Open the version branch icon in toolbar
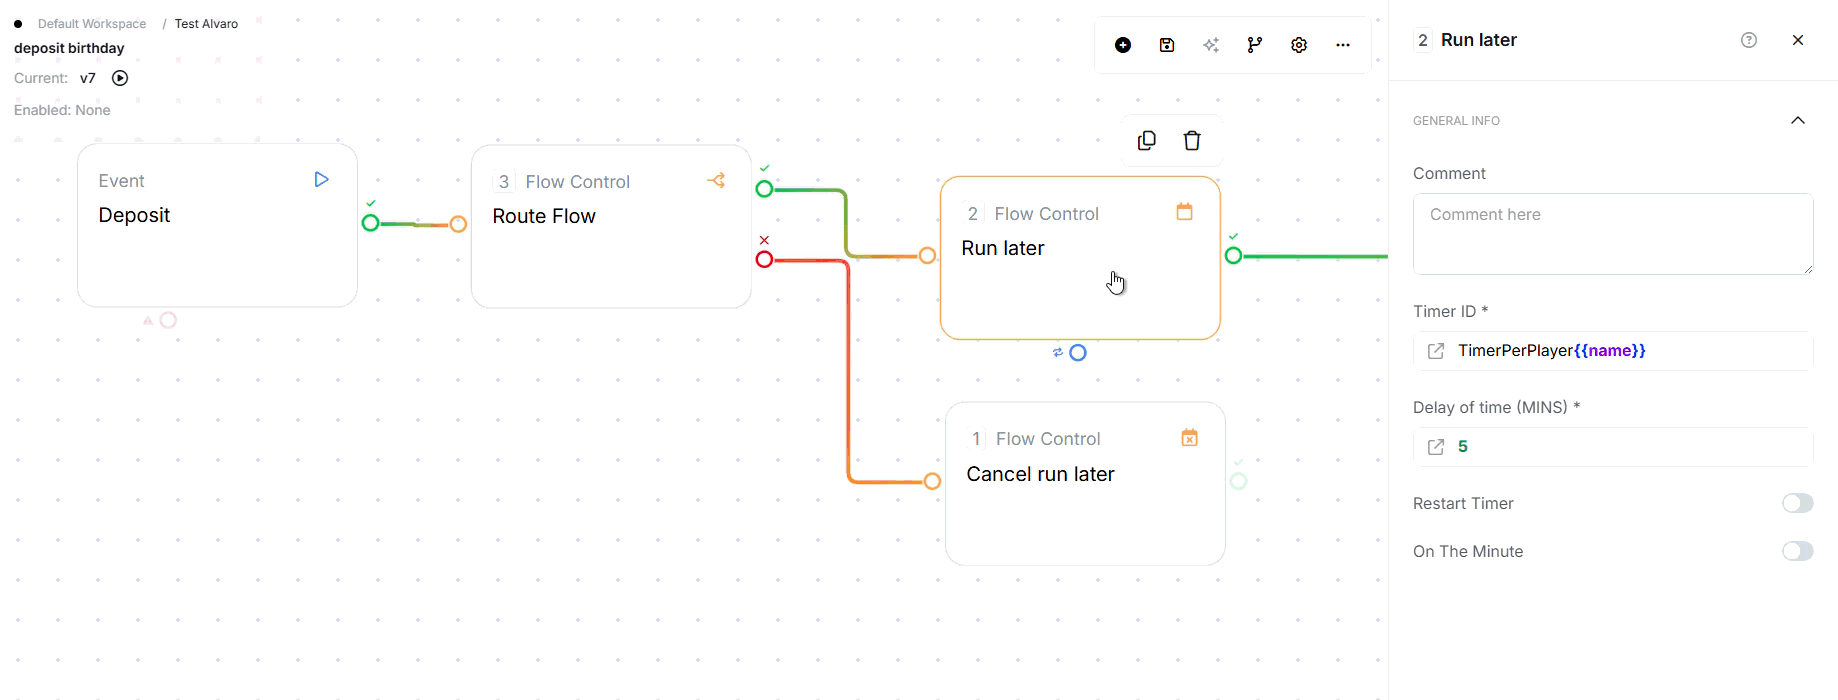The height and width of the screenshot is (700, 1838). tap(1255, 45)
